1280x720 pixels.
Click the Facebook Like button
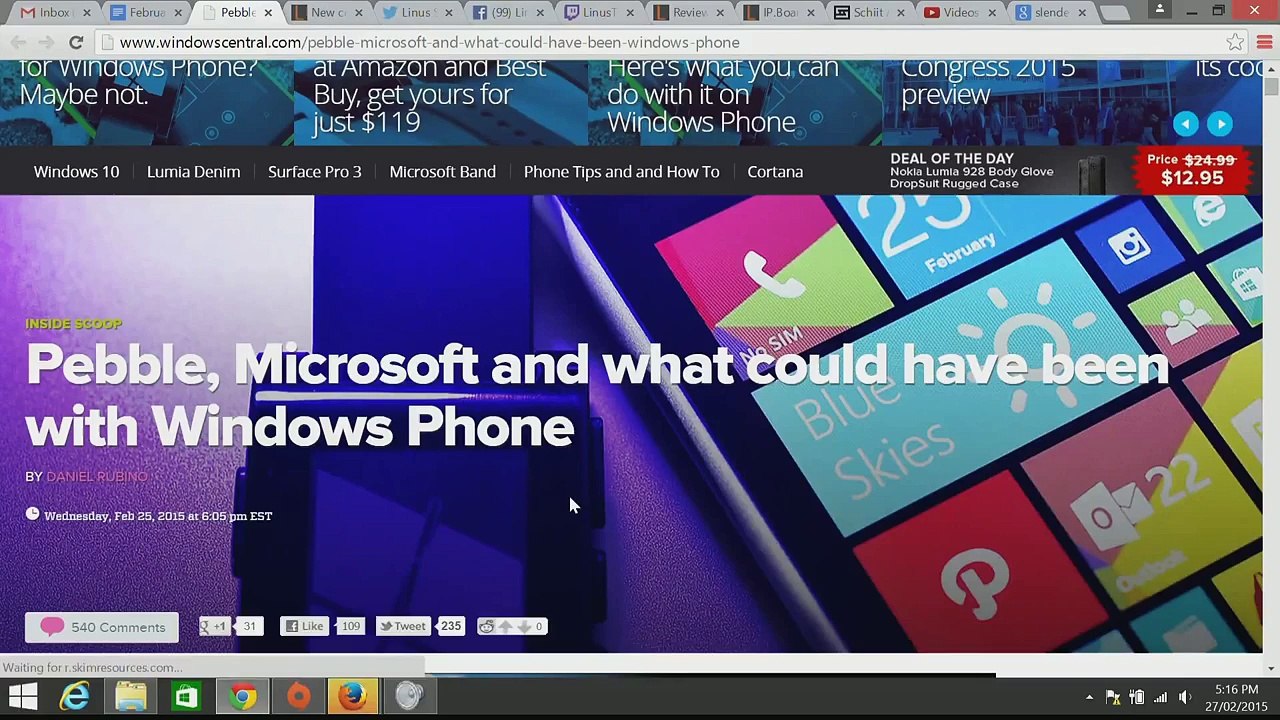(x=305, y=627)
